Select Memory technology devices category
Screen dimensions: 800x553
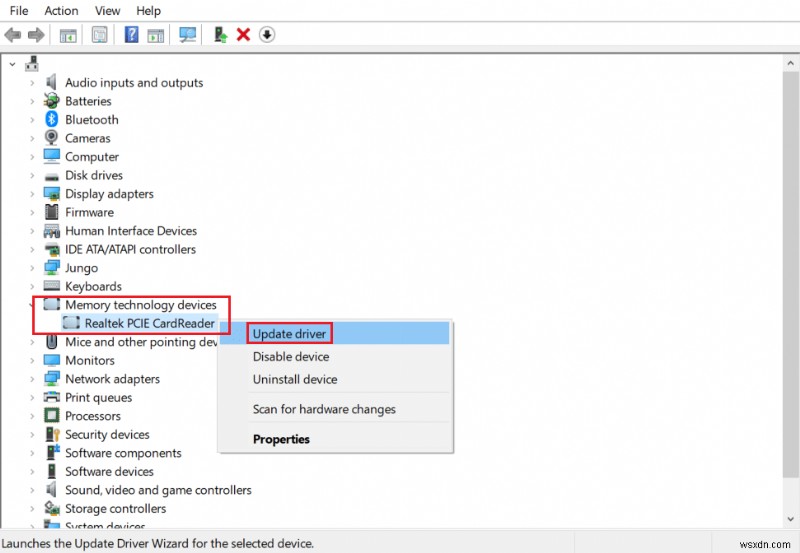pyautogui.click(x=141, y=305)
